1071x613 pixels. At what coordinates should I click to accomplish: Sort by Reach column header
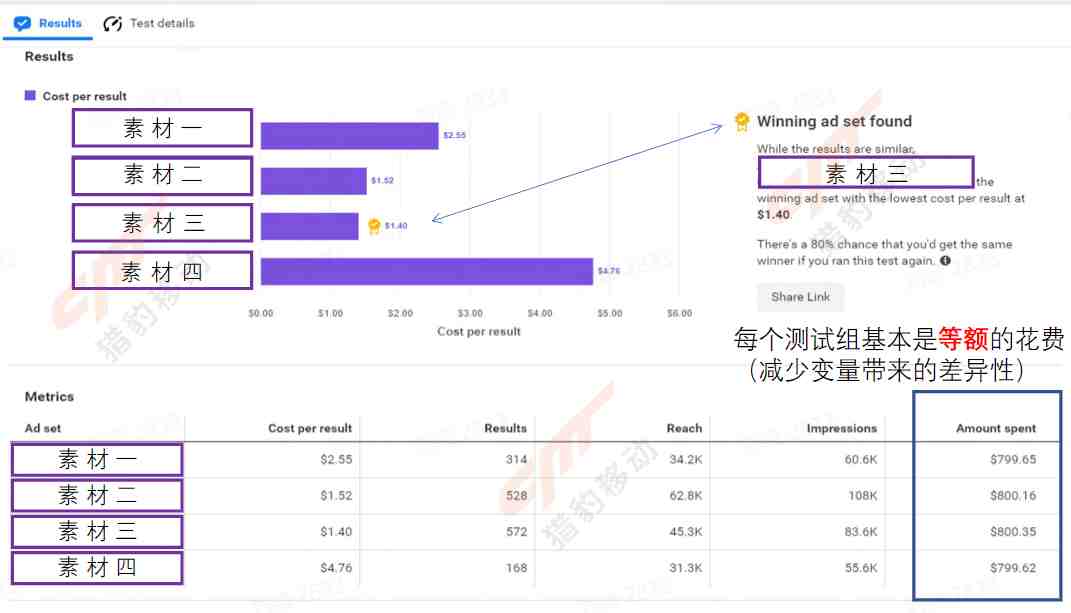[684, 428]
